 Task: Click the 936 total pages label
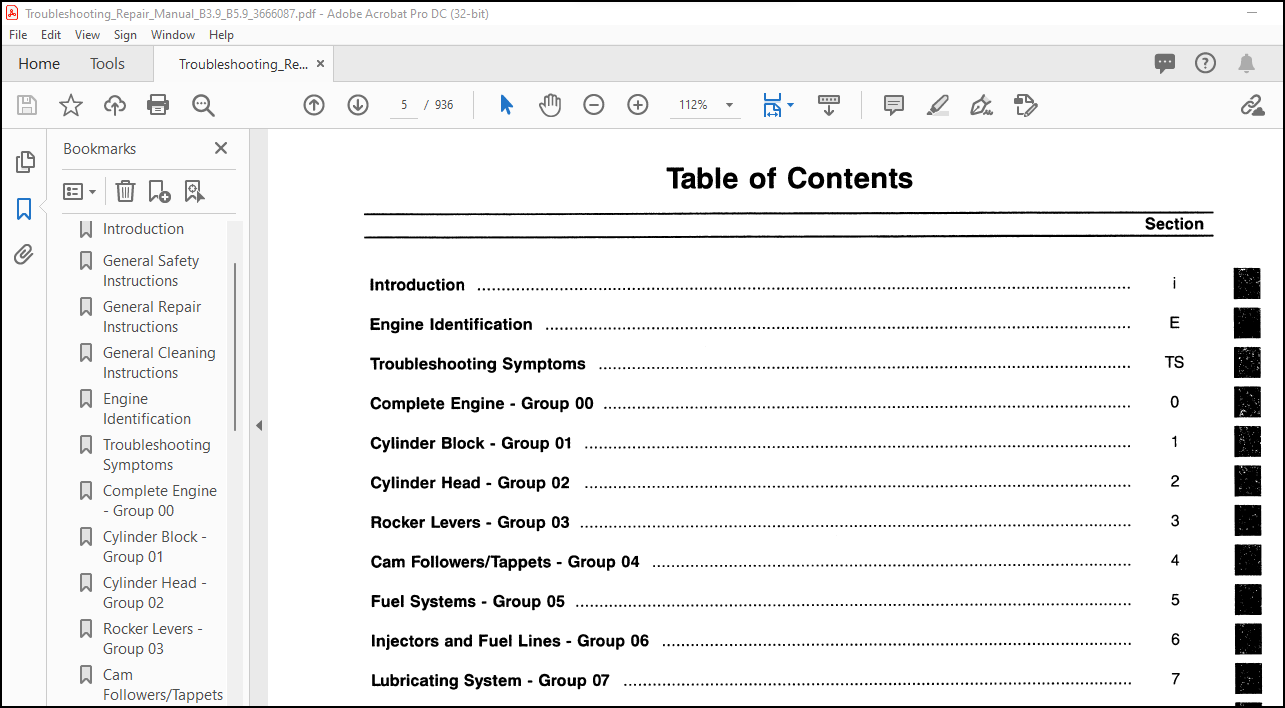pyautogui.click(x=444, y=105)
